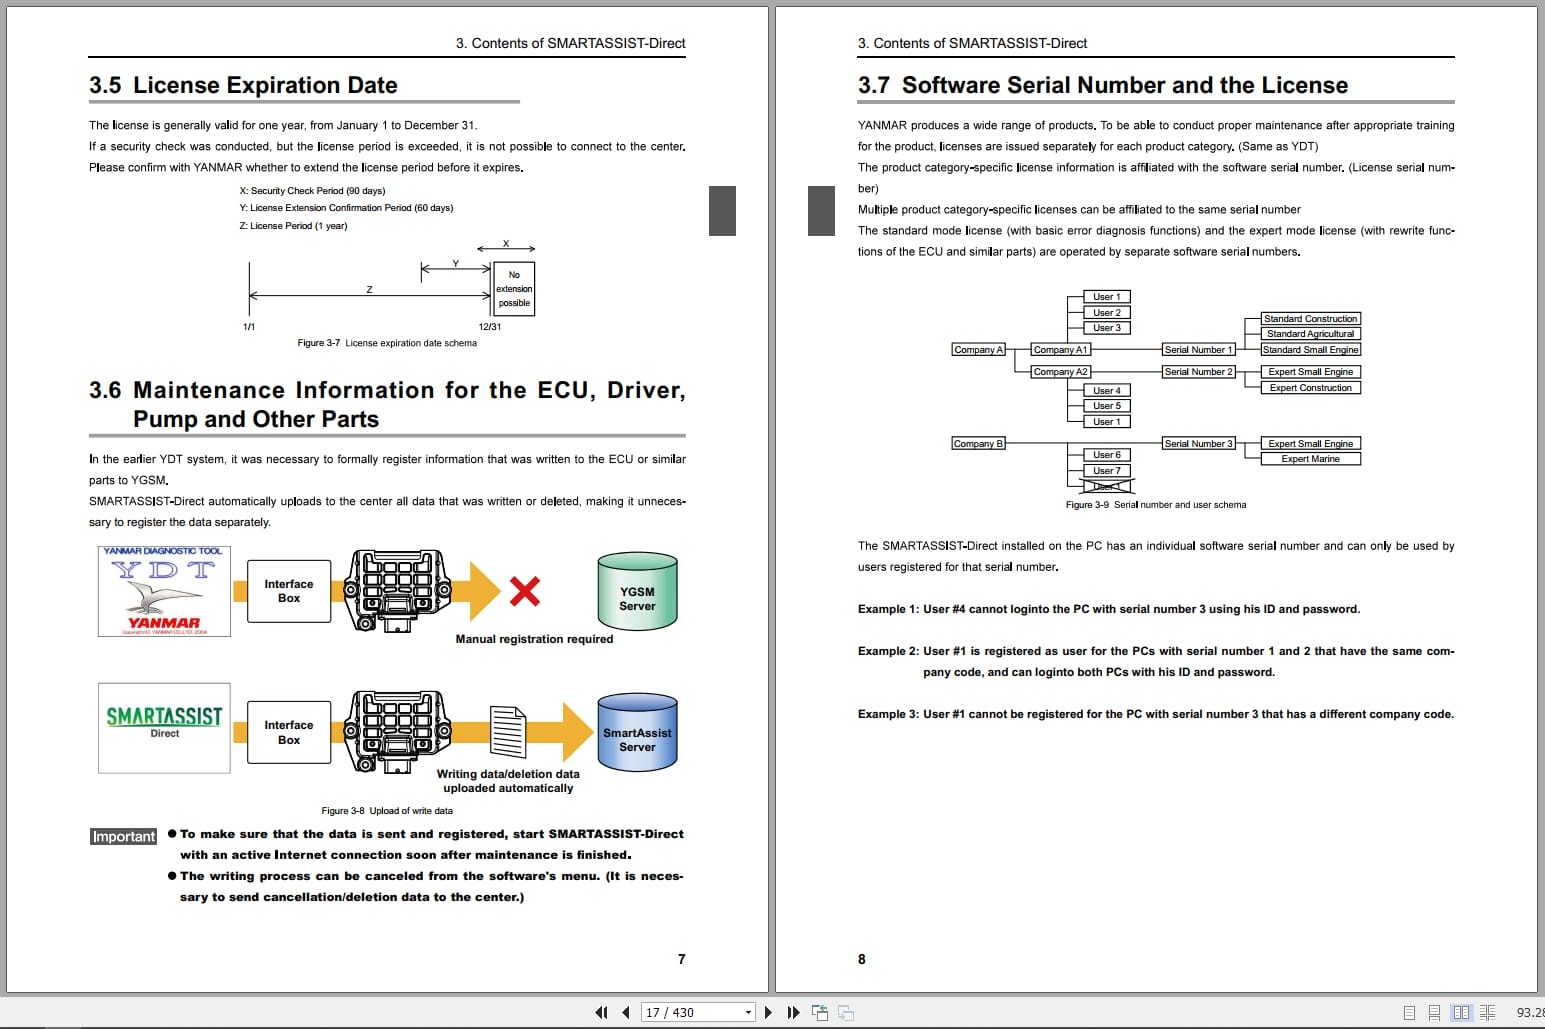Click the "Z: License Period (1 year)" line
1545x1029 pixels.
pos(293,226)
